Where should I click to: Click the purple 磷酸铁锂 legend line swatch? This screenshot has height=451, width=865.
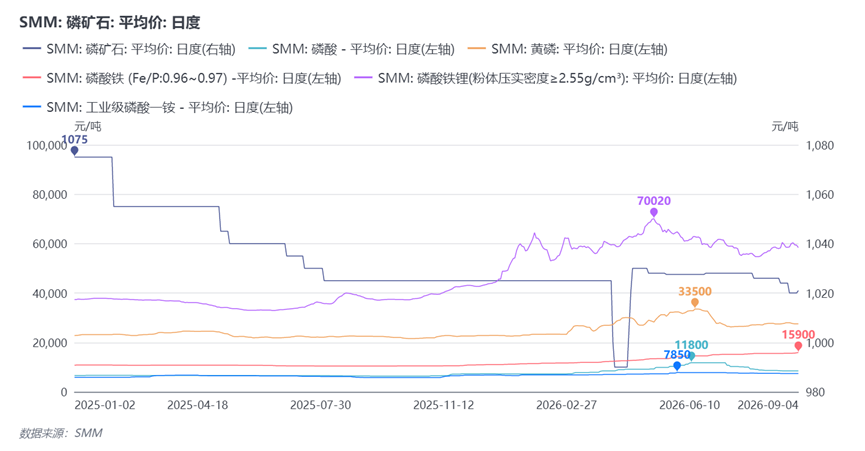coord(363,78)
